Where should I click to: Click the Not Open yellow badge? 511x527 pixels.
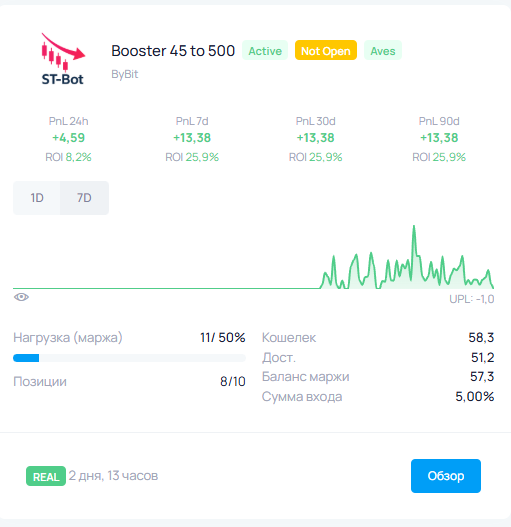click(326, 51)
